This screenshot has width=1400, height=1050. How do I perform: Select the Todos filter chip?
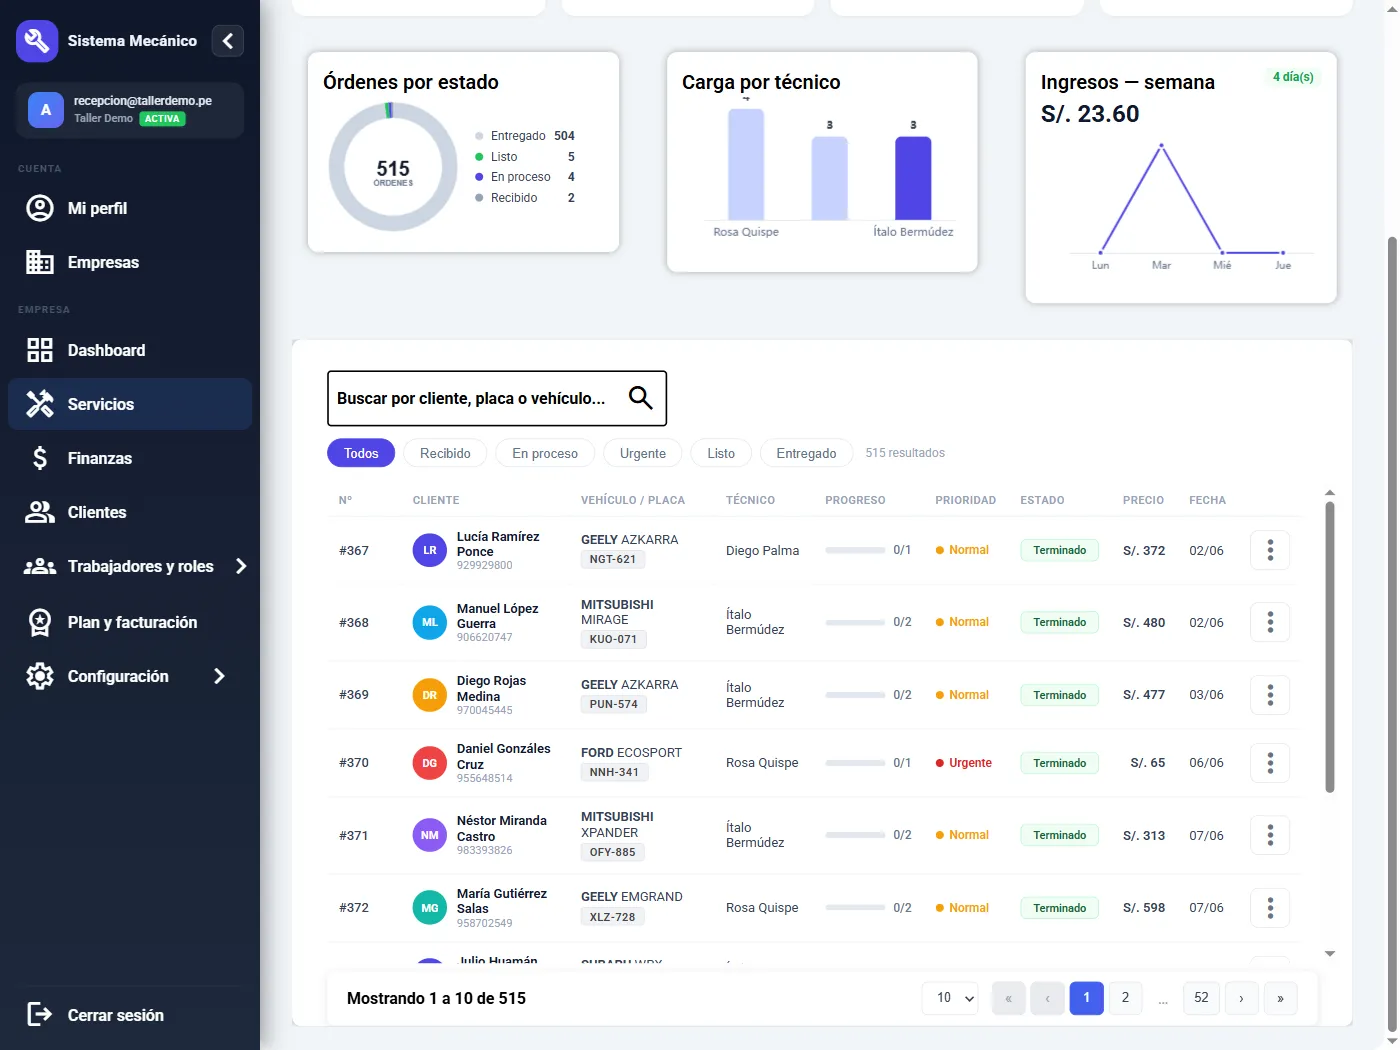tap(361, 453)
